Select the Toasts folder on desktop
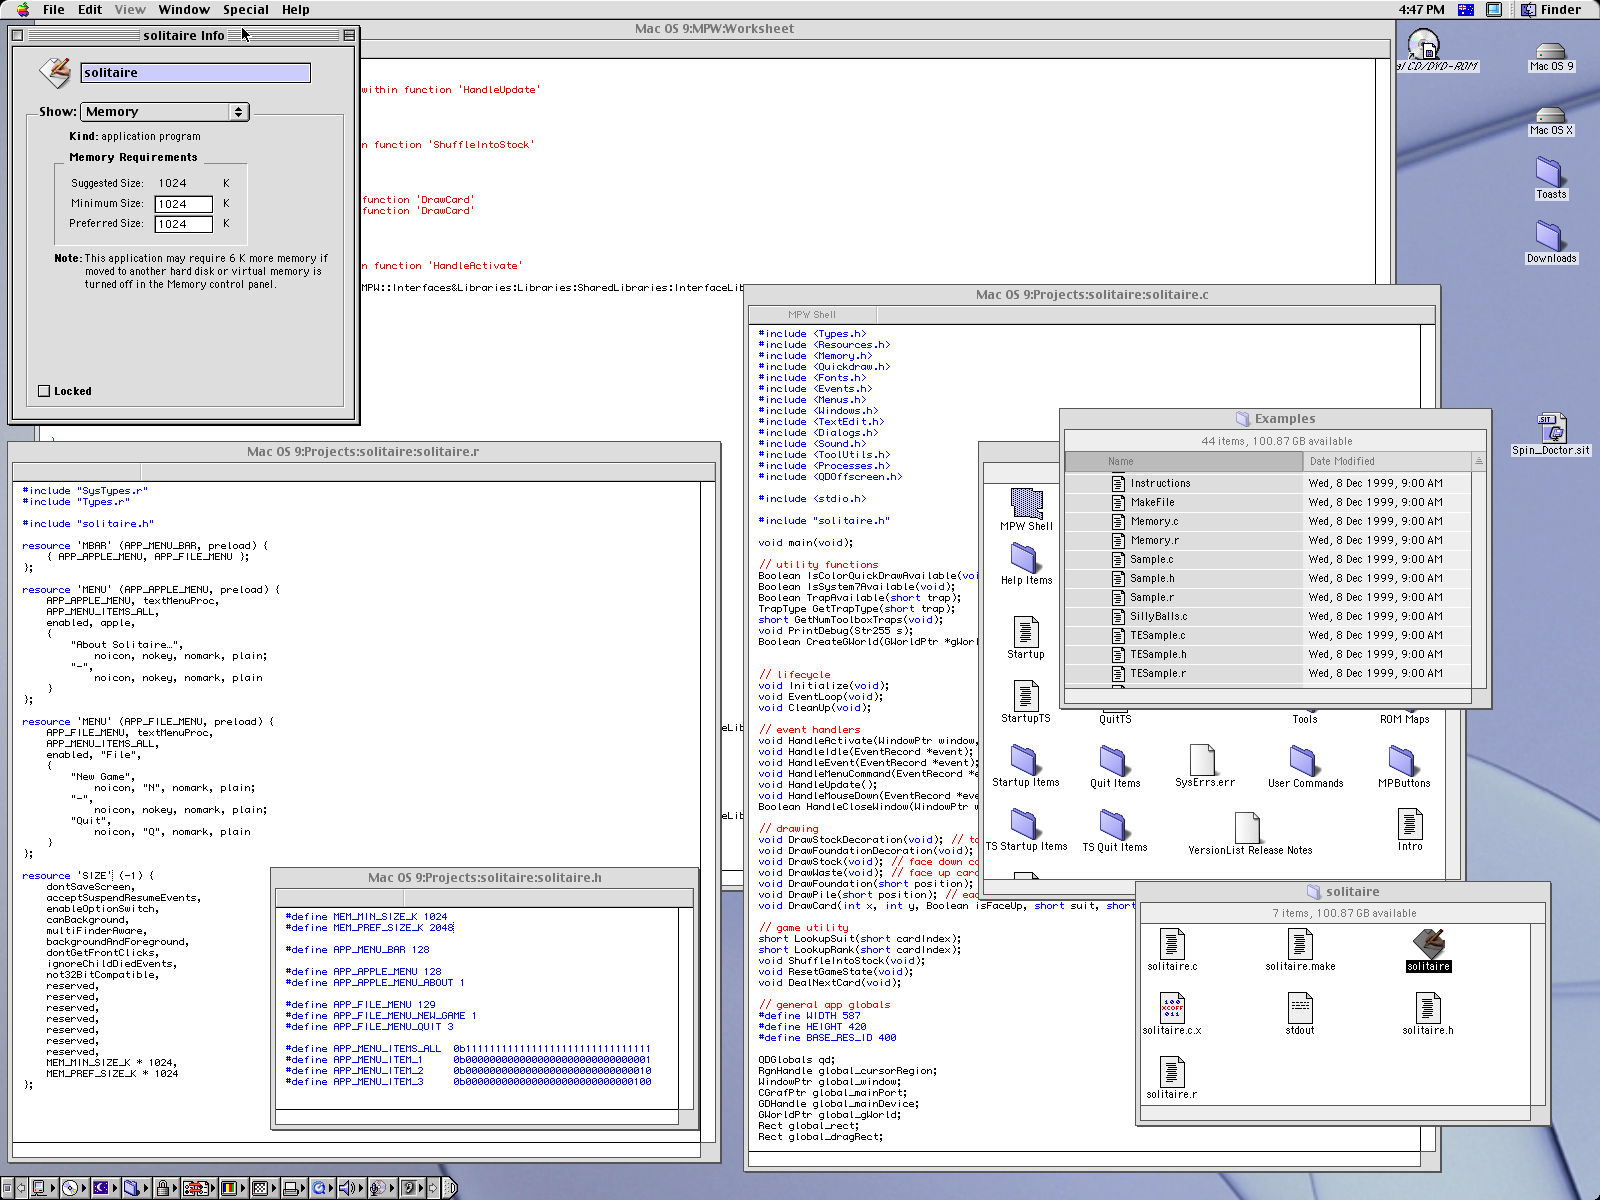The width and height of the screenshot is (1600, 1200). click(x=1550, y=172)
